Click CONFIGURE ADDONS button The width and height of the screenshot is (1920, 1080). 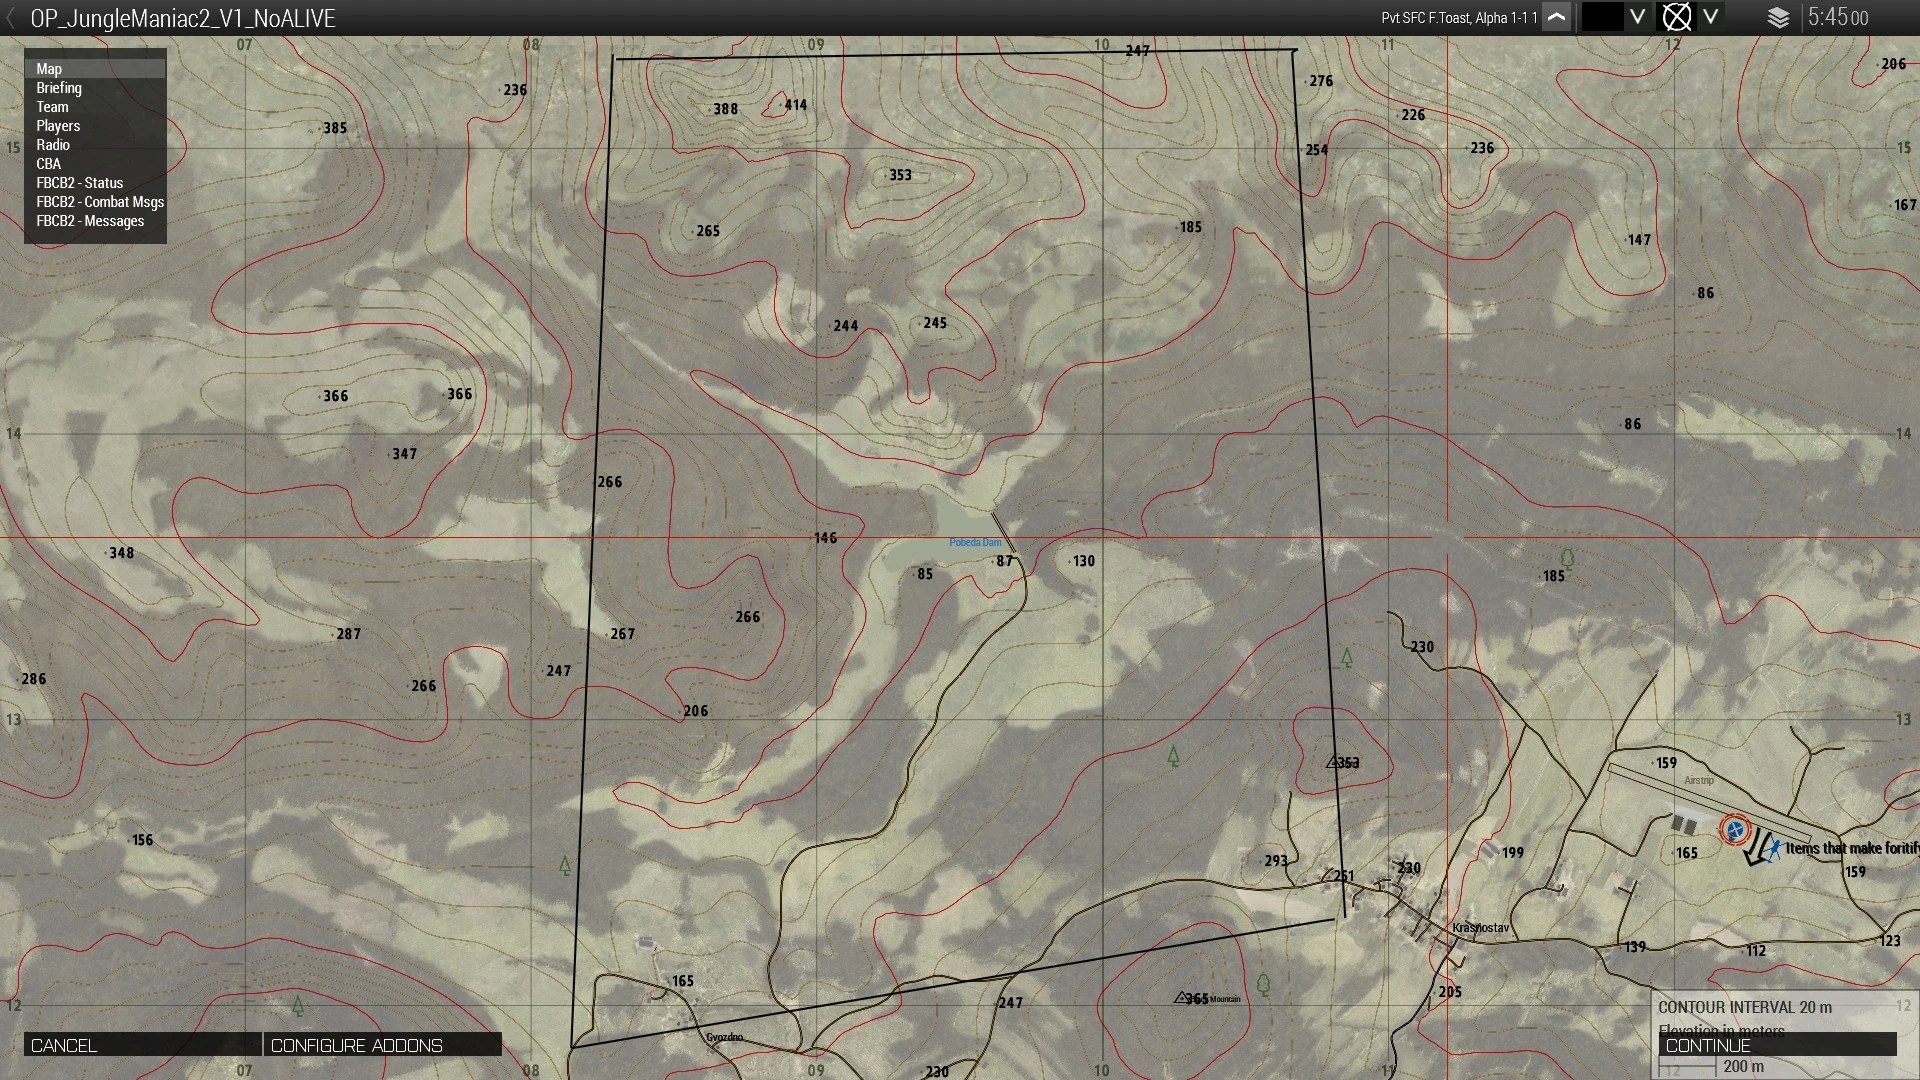coord(382,1045)
